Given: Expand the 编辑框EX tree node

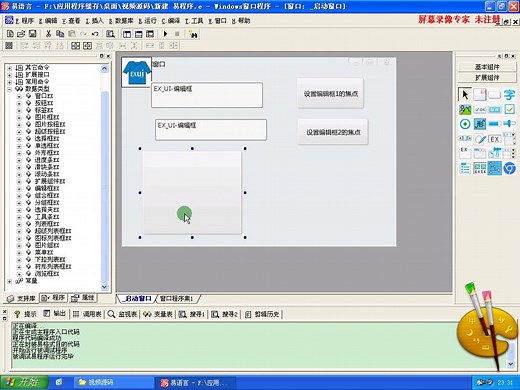Looking at the screenshot, I should click(19, 189).
